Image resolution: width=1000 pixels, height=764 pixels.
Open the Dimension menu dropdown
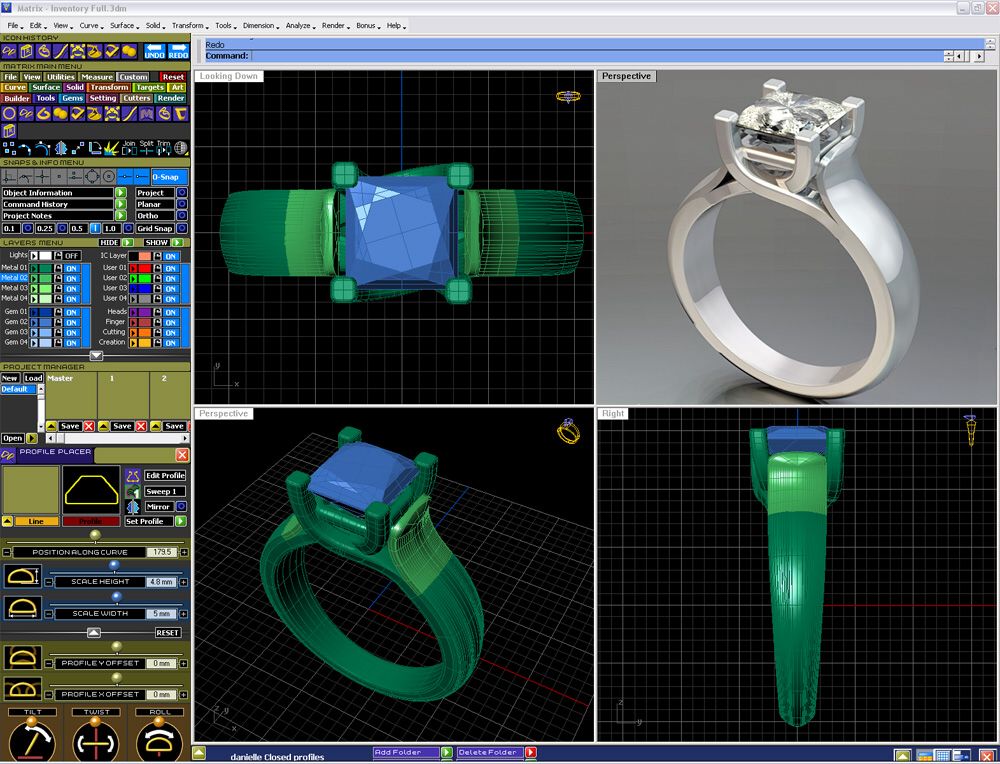[x=261, y=25]
